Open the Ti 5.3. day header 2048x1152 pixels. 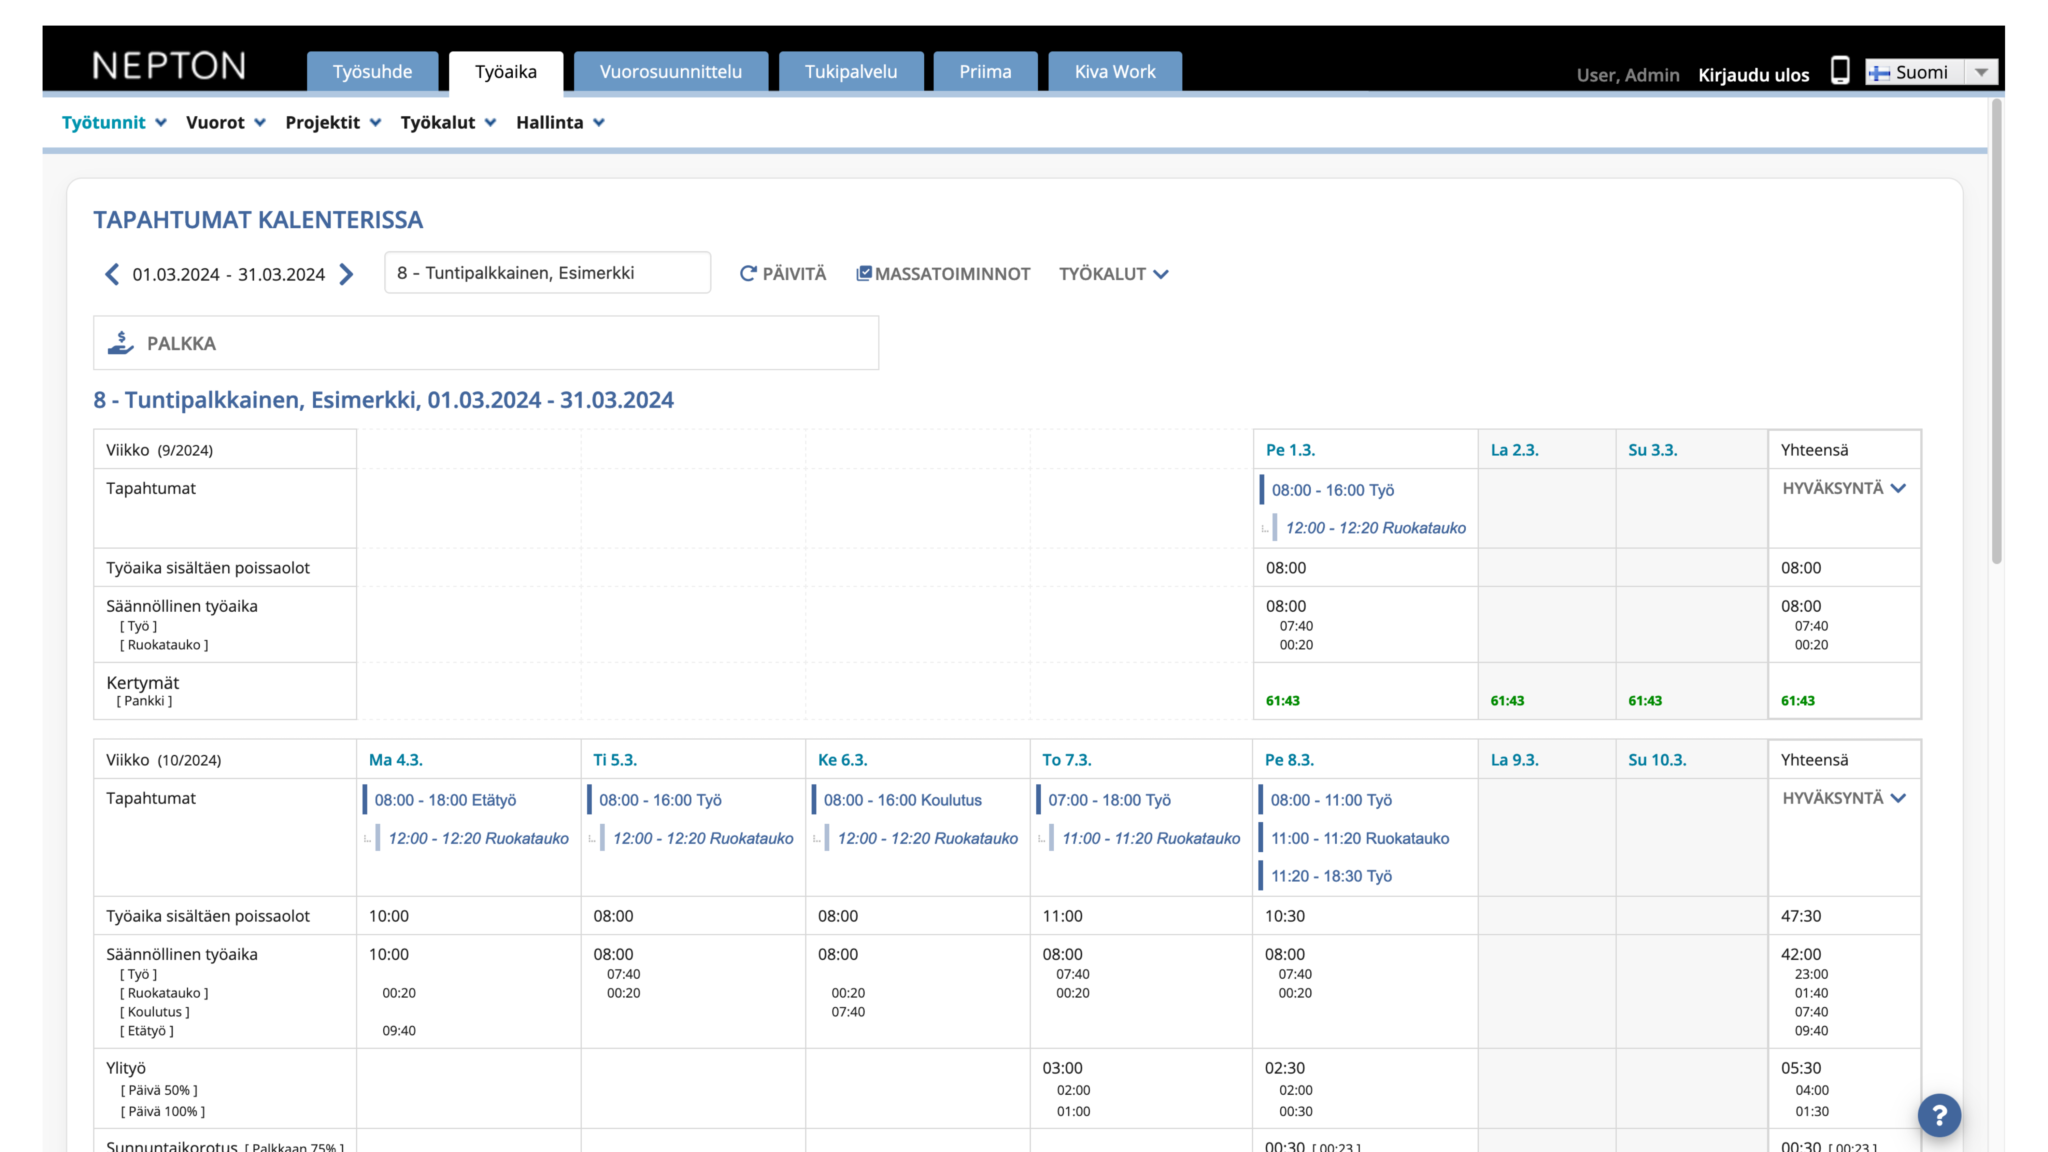(615, 760)
